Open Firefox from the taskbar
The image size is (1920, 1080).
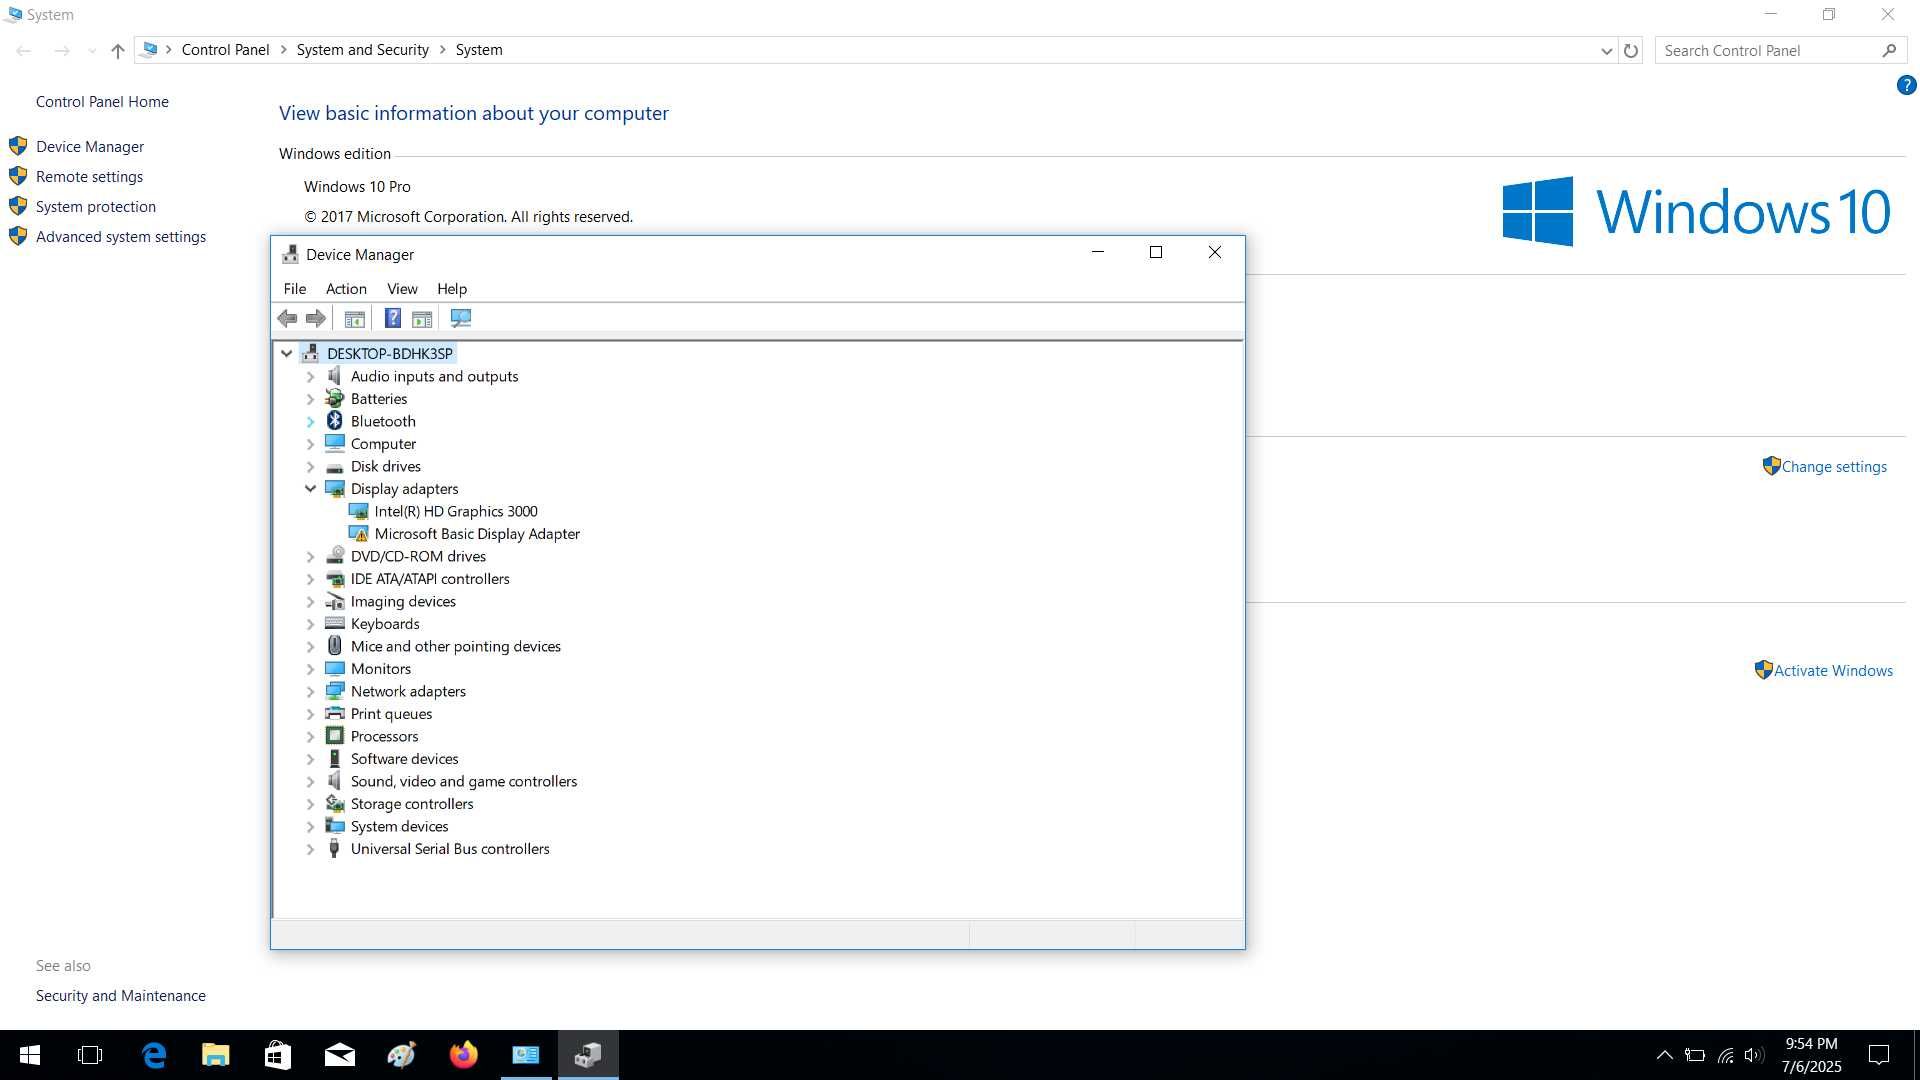pos(464,1055)
